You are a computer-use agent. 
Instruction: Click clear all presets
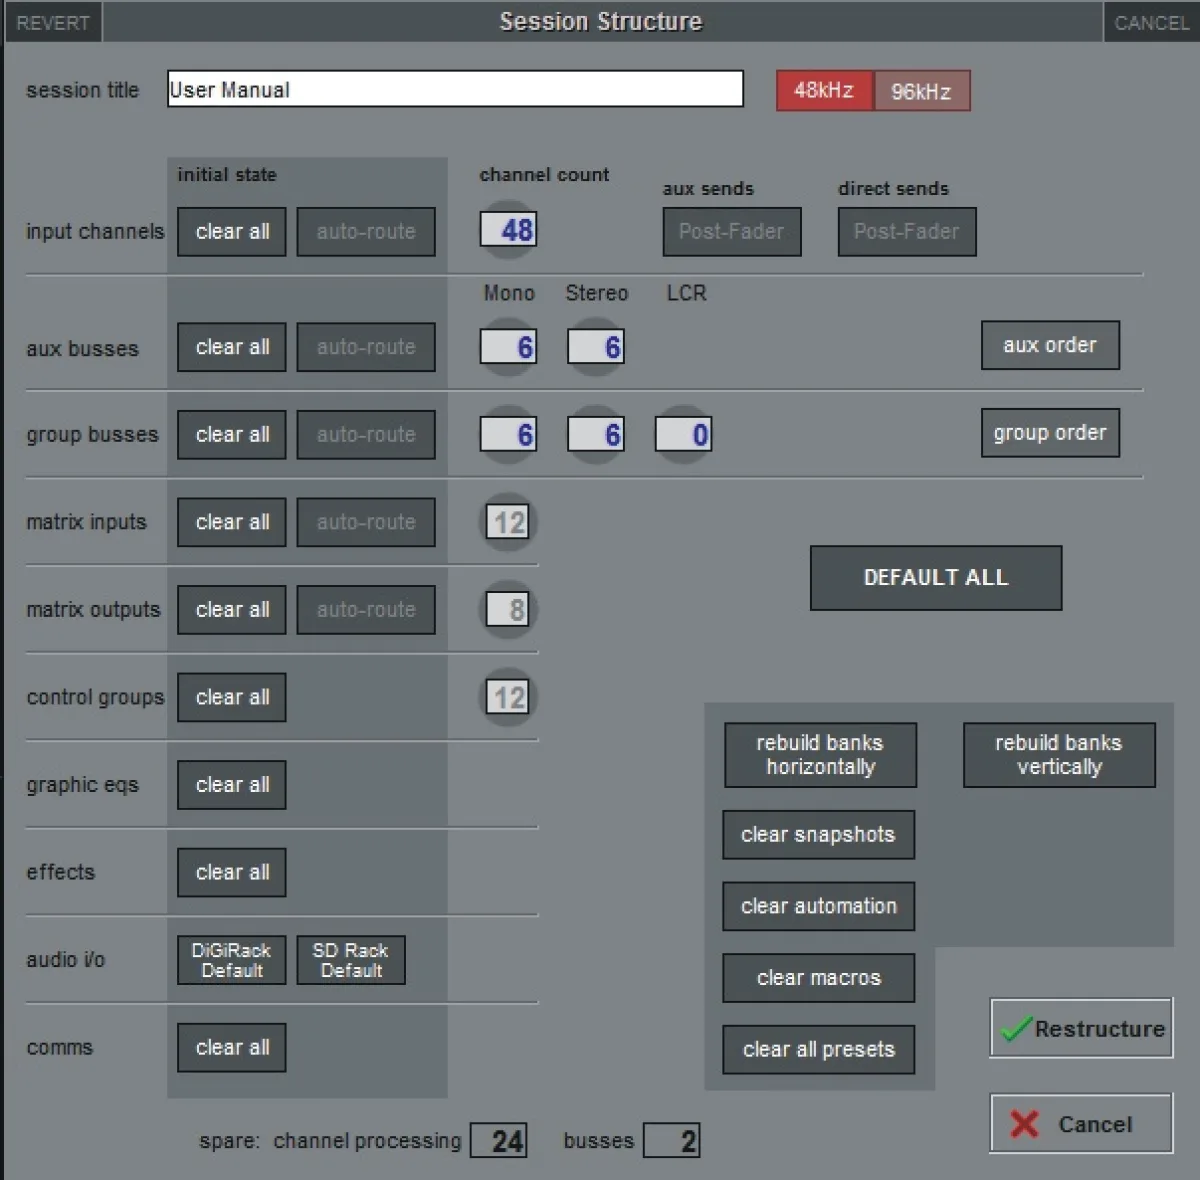pyautogui.click(x=818, y=1049)
